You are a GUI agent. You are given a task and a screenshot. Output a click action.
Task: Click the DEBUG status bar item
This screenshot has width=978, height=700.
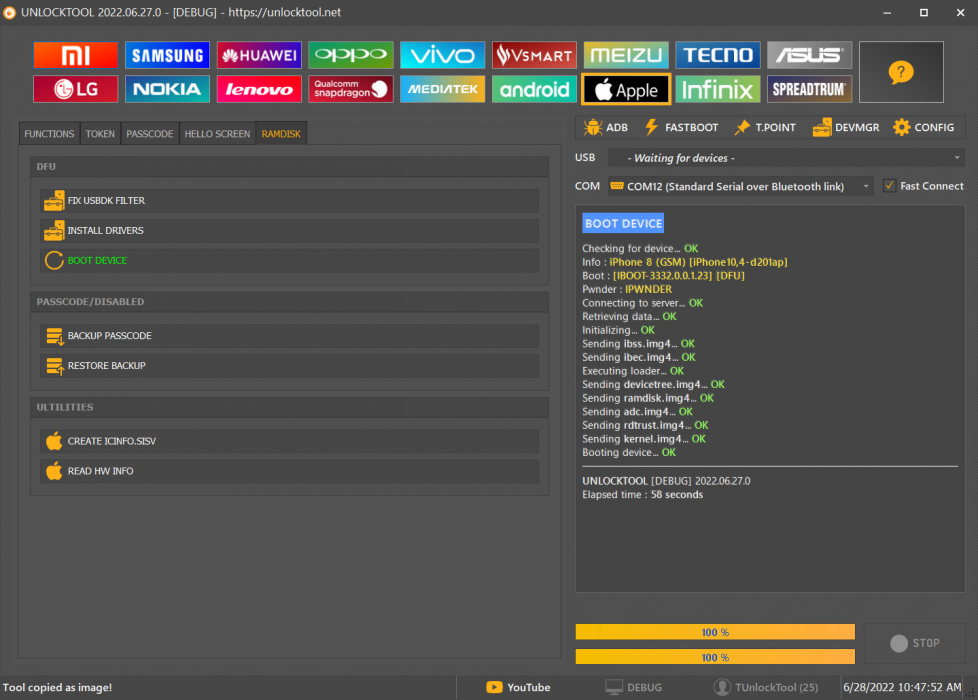(634, 688)
